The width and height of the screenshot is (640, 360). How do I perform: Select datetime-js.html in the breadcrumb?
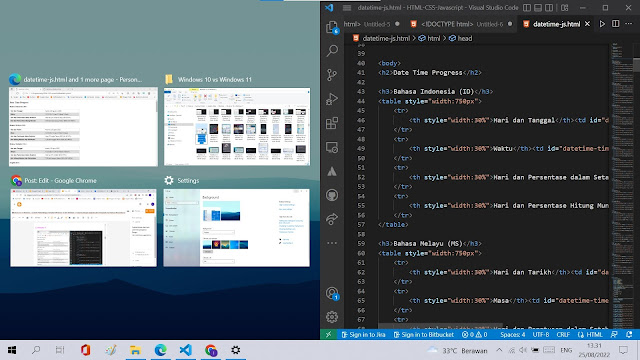coord(386,38)
